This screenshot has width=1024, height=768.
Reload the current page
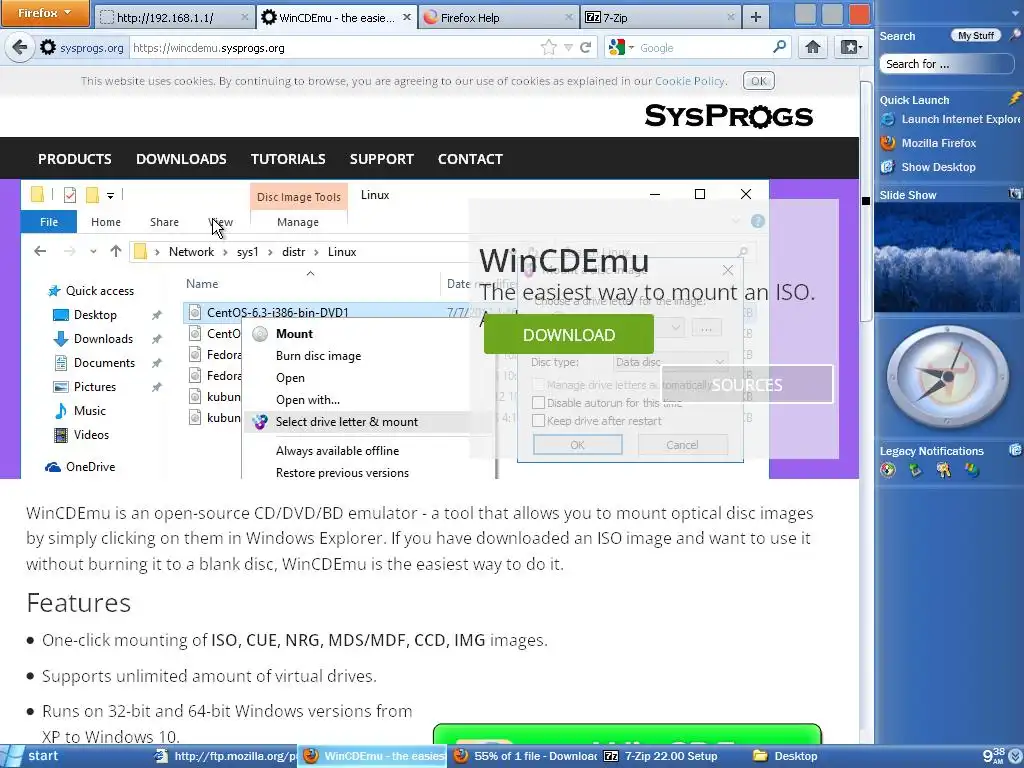coord(586,48)
